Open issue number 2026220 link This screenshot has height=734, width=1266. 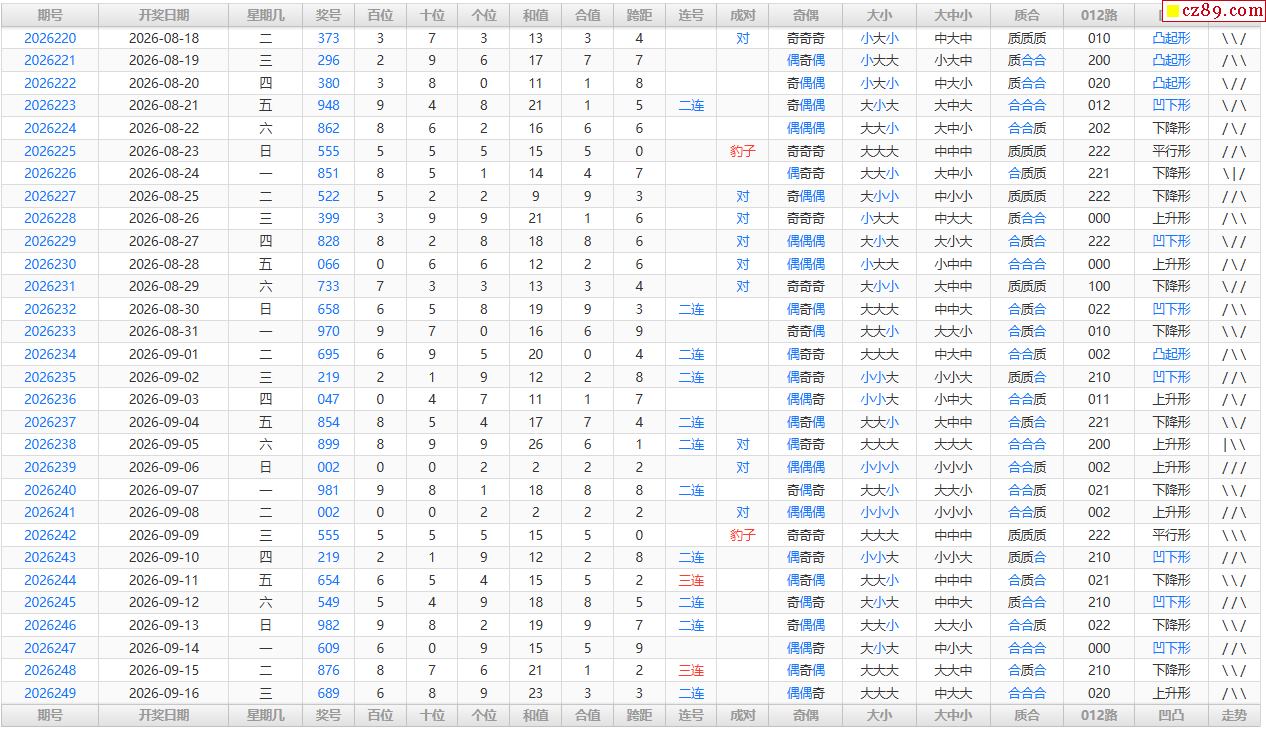[x=50, y=38]
